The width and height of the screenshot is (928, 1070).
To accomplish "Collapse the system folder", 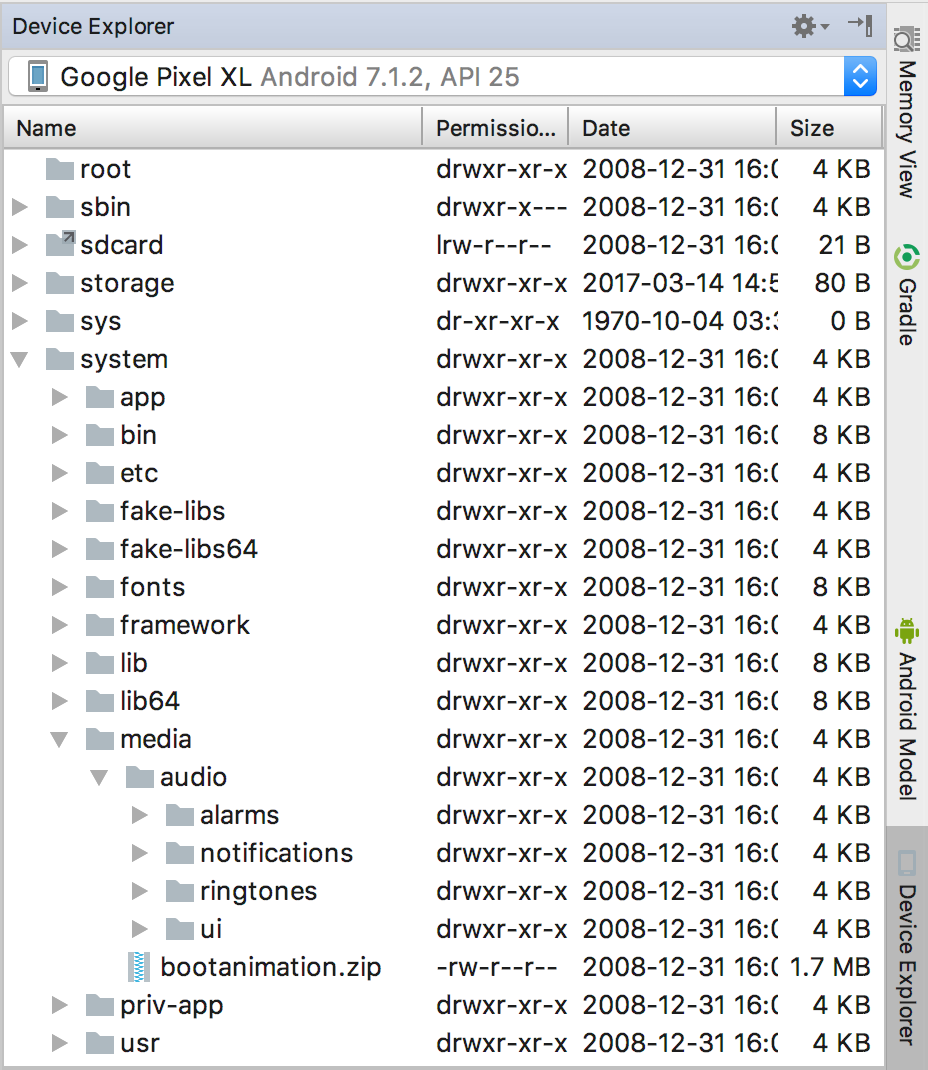I will click(20, 359).
